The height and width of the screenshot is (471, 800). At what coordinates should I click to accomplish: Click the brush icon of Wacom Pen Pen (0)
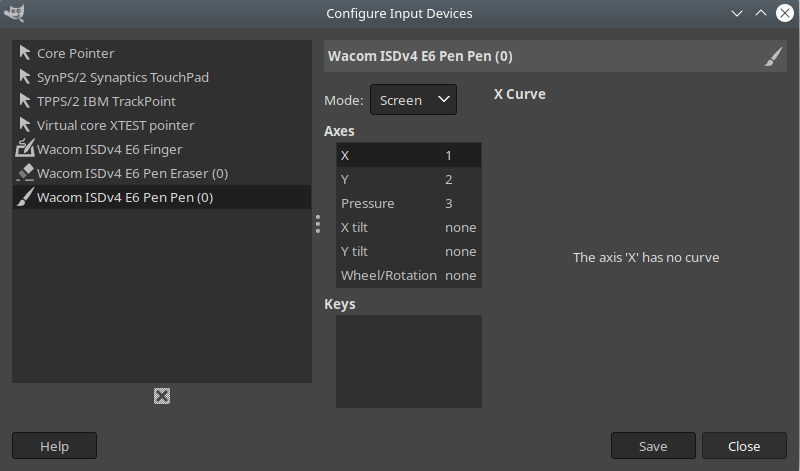[x=24, y=196]
